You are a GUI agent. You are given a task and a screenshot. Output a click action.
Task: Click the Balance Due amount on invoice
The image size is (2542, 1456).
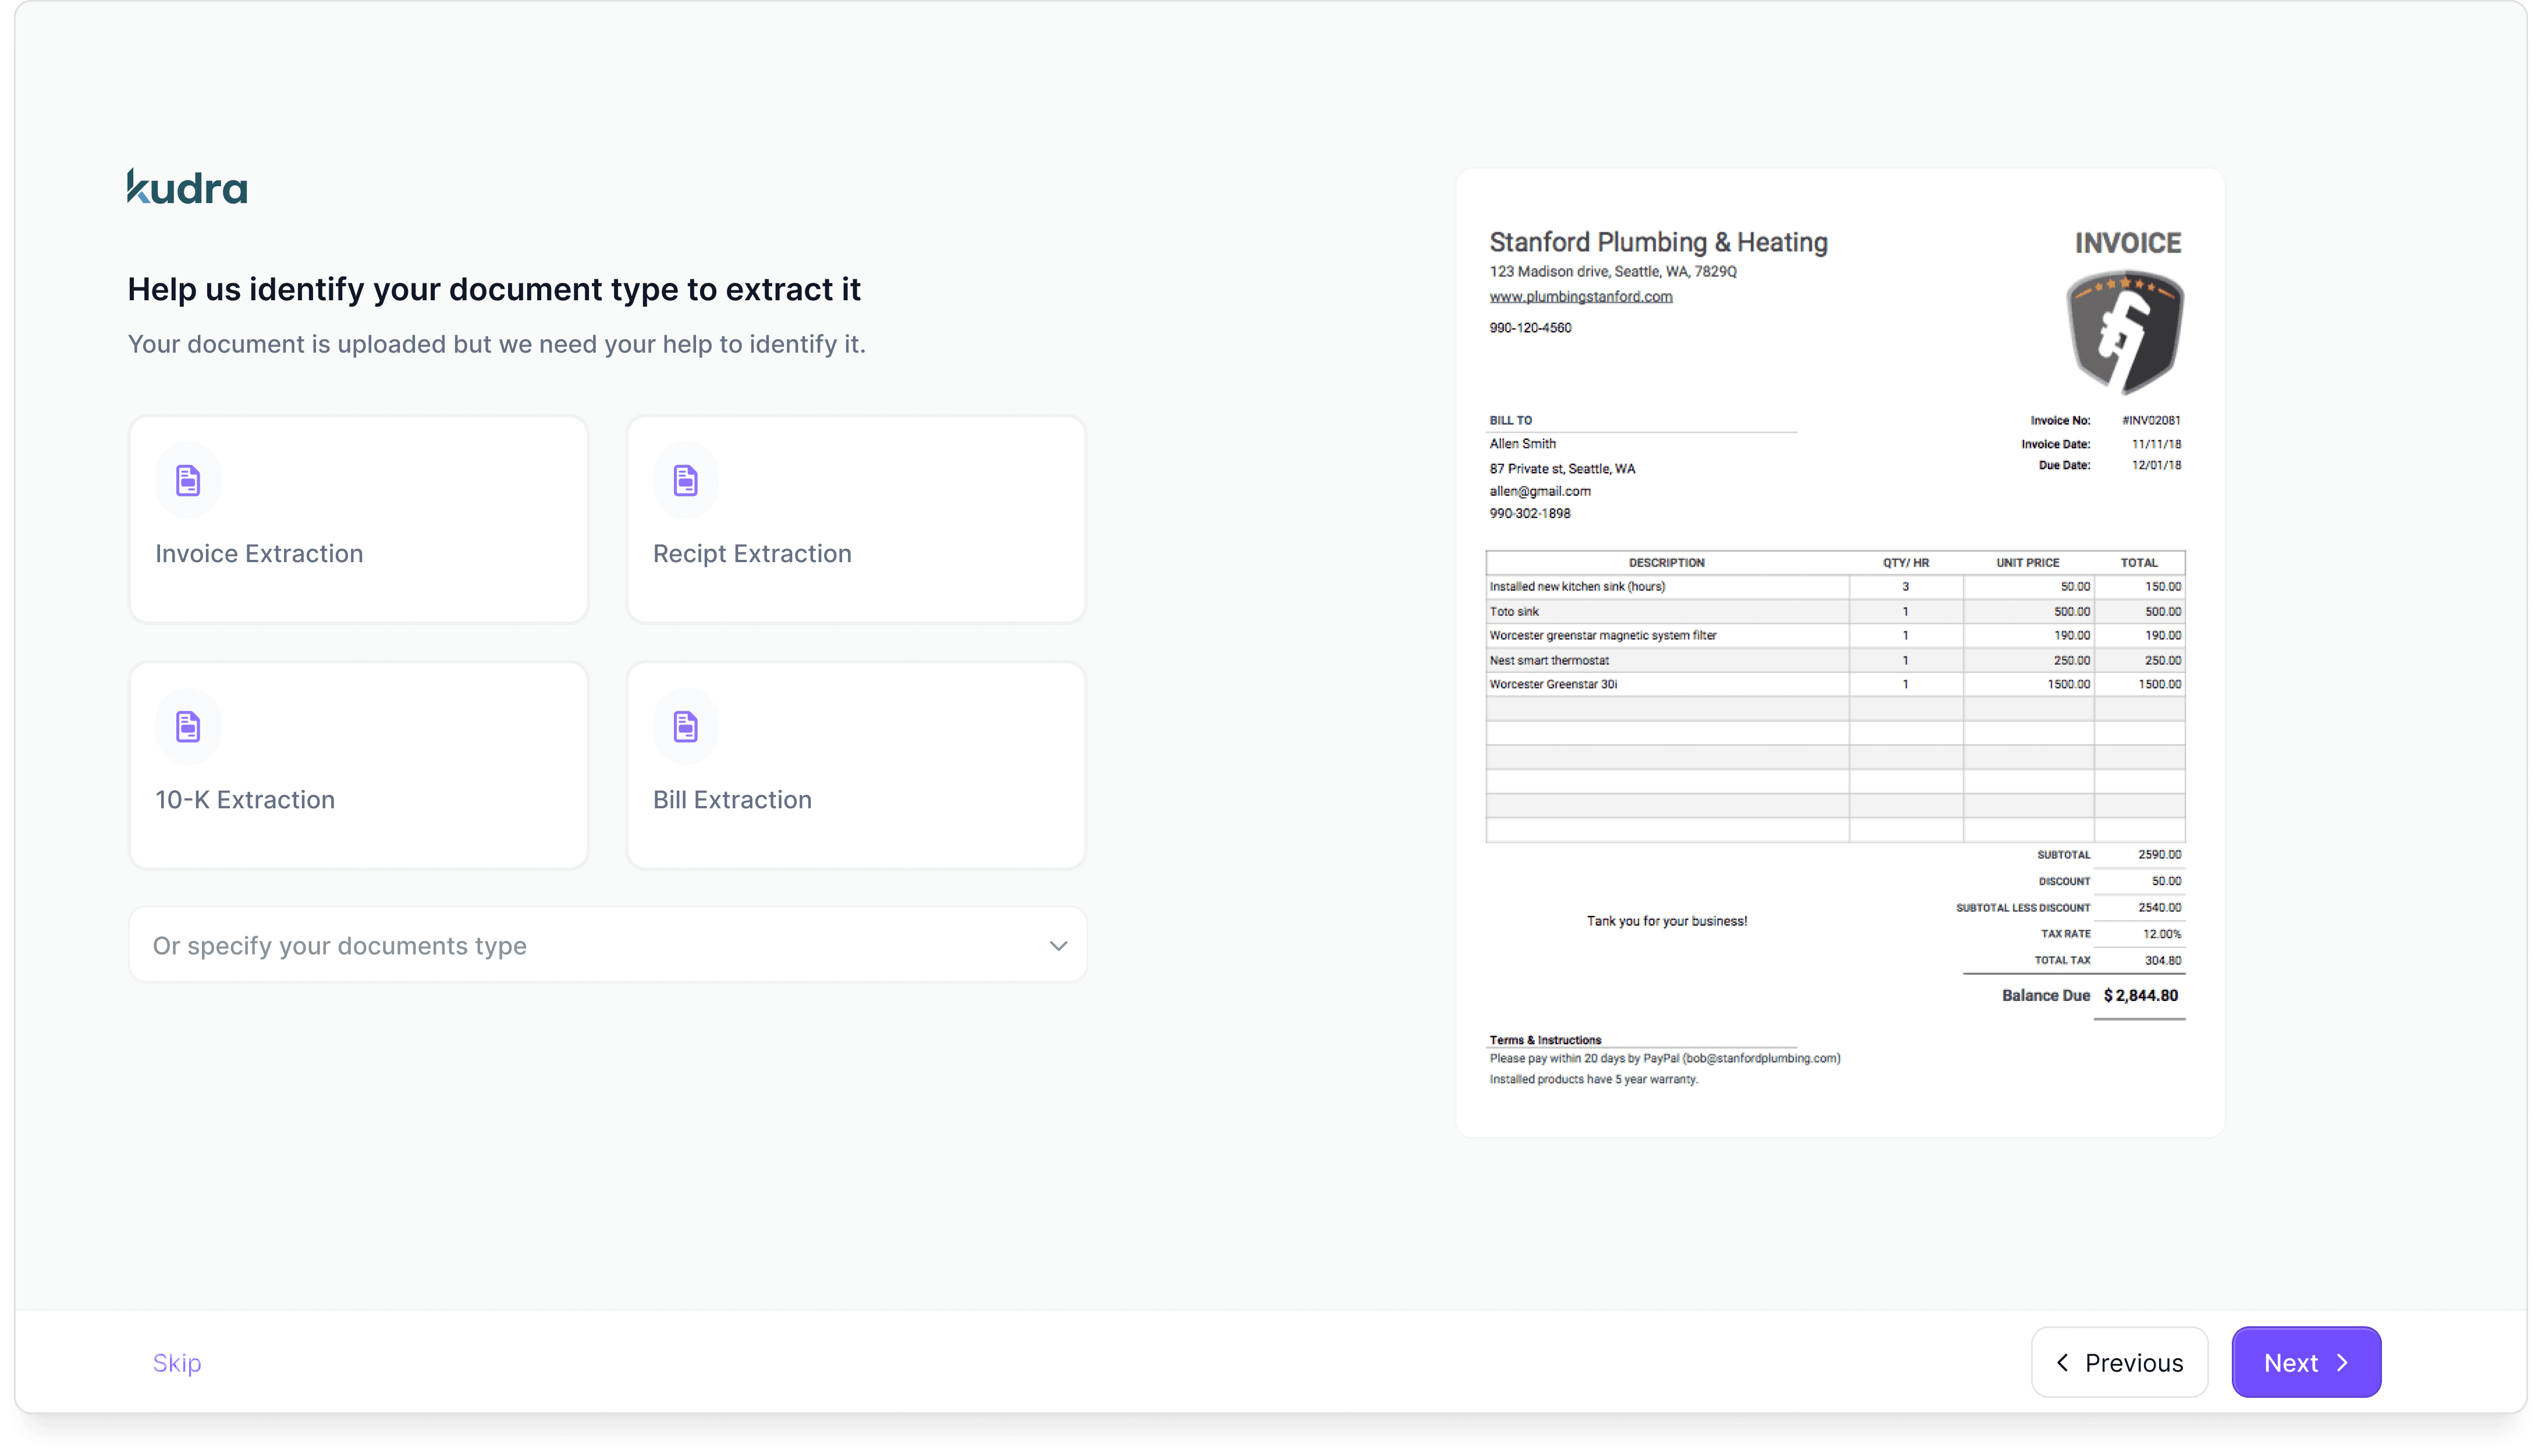point(2140,995)
